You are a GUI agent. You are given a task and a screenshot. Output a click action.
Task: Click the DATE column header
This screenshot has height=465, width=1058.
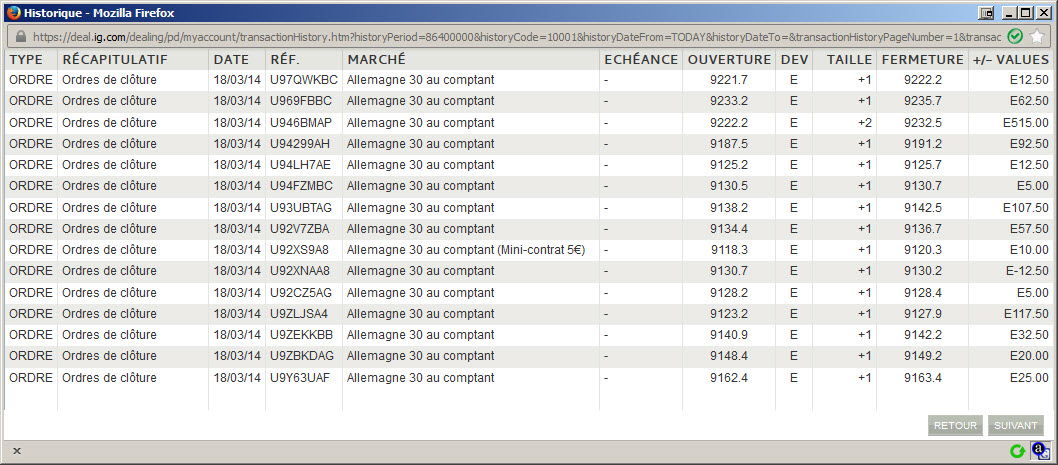pyautogui.click(x=231, y=59)
